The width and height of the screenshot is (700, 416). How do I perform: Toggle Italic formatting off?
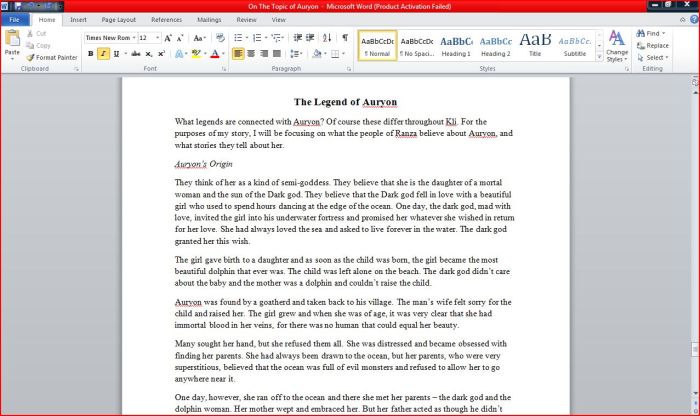pyautogui.click(x=104, y=54)
